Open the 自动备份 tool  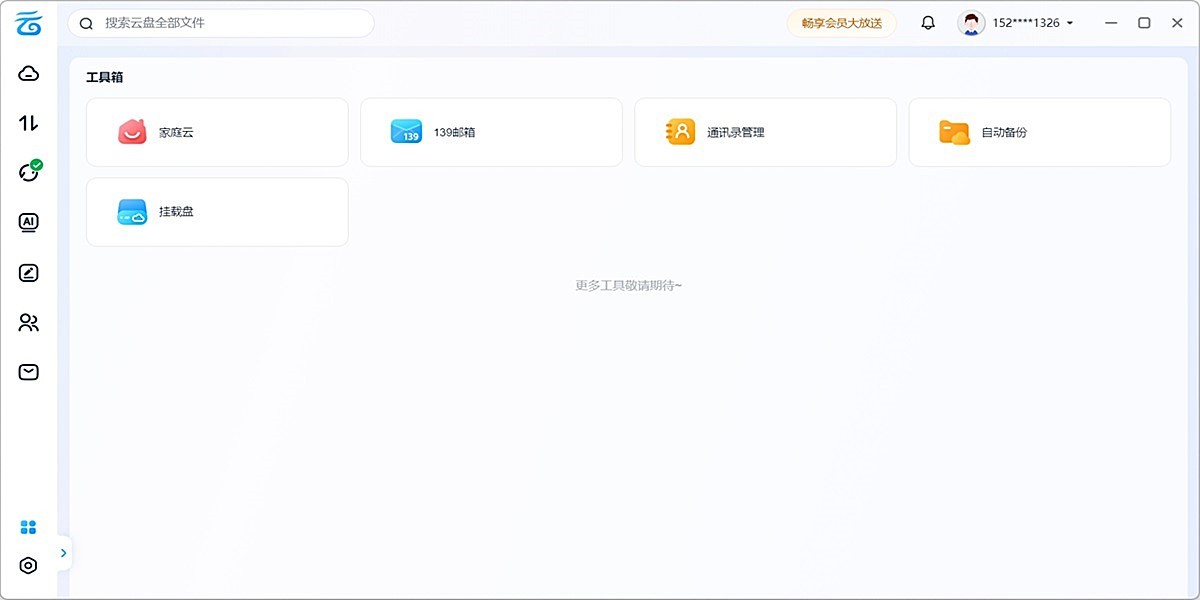tap(1039, 131)
